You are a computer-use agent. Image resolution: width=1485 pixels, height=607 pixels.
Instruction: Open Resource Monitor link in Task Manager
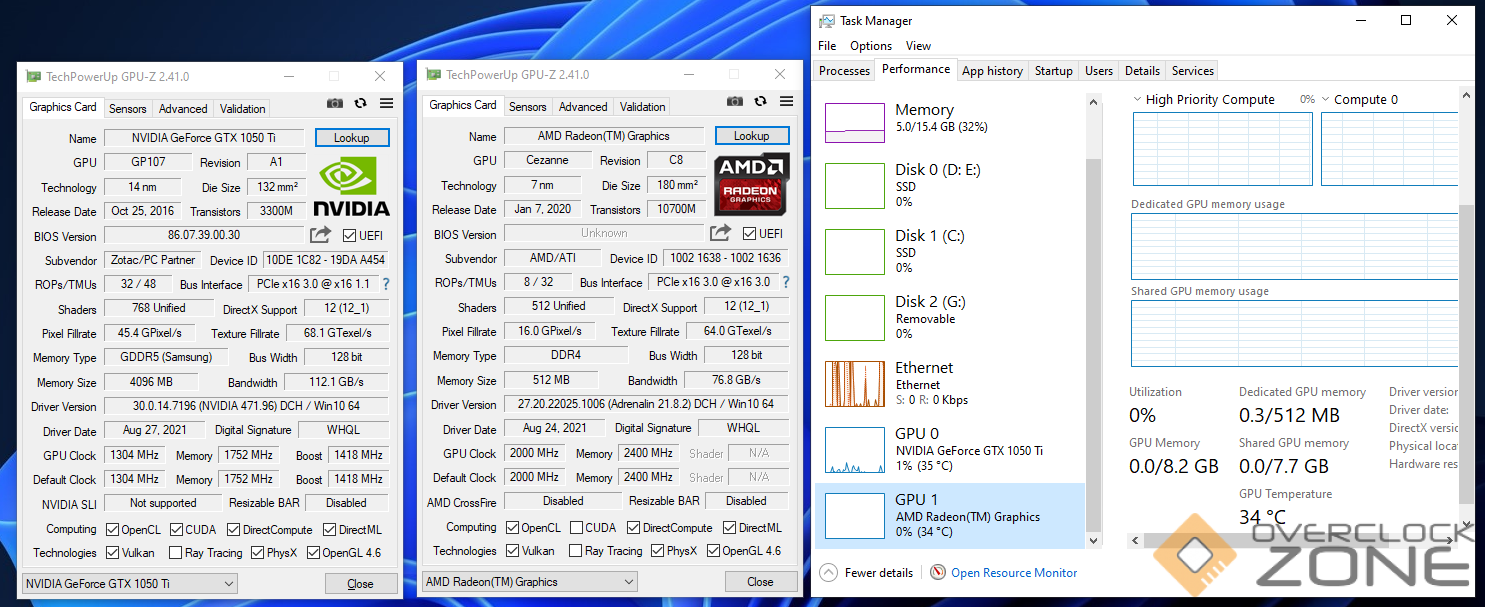1013,573
